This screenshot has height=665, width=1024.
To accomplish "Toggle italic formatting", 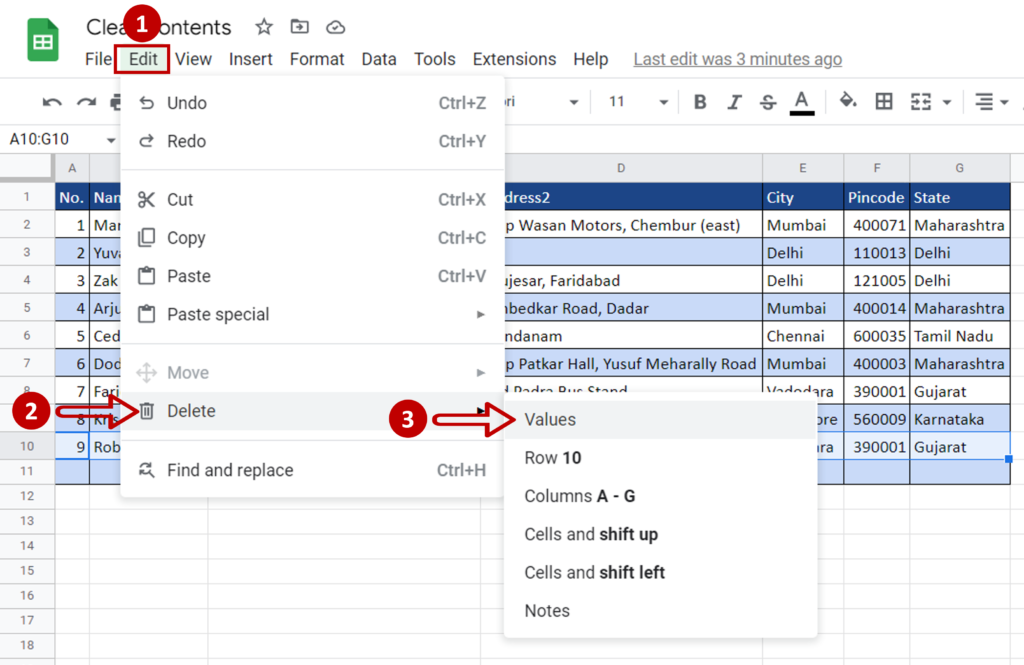I will (733, 102).
